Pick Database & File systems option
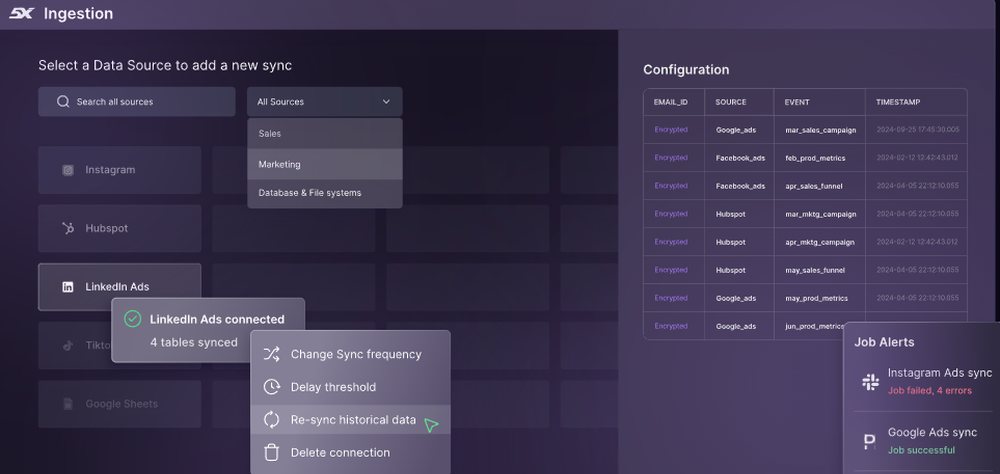Viewport: 1000px width, 474px height. pos(325,193)
